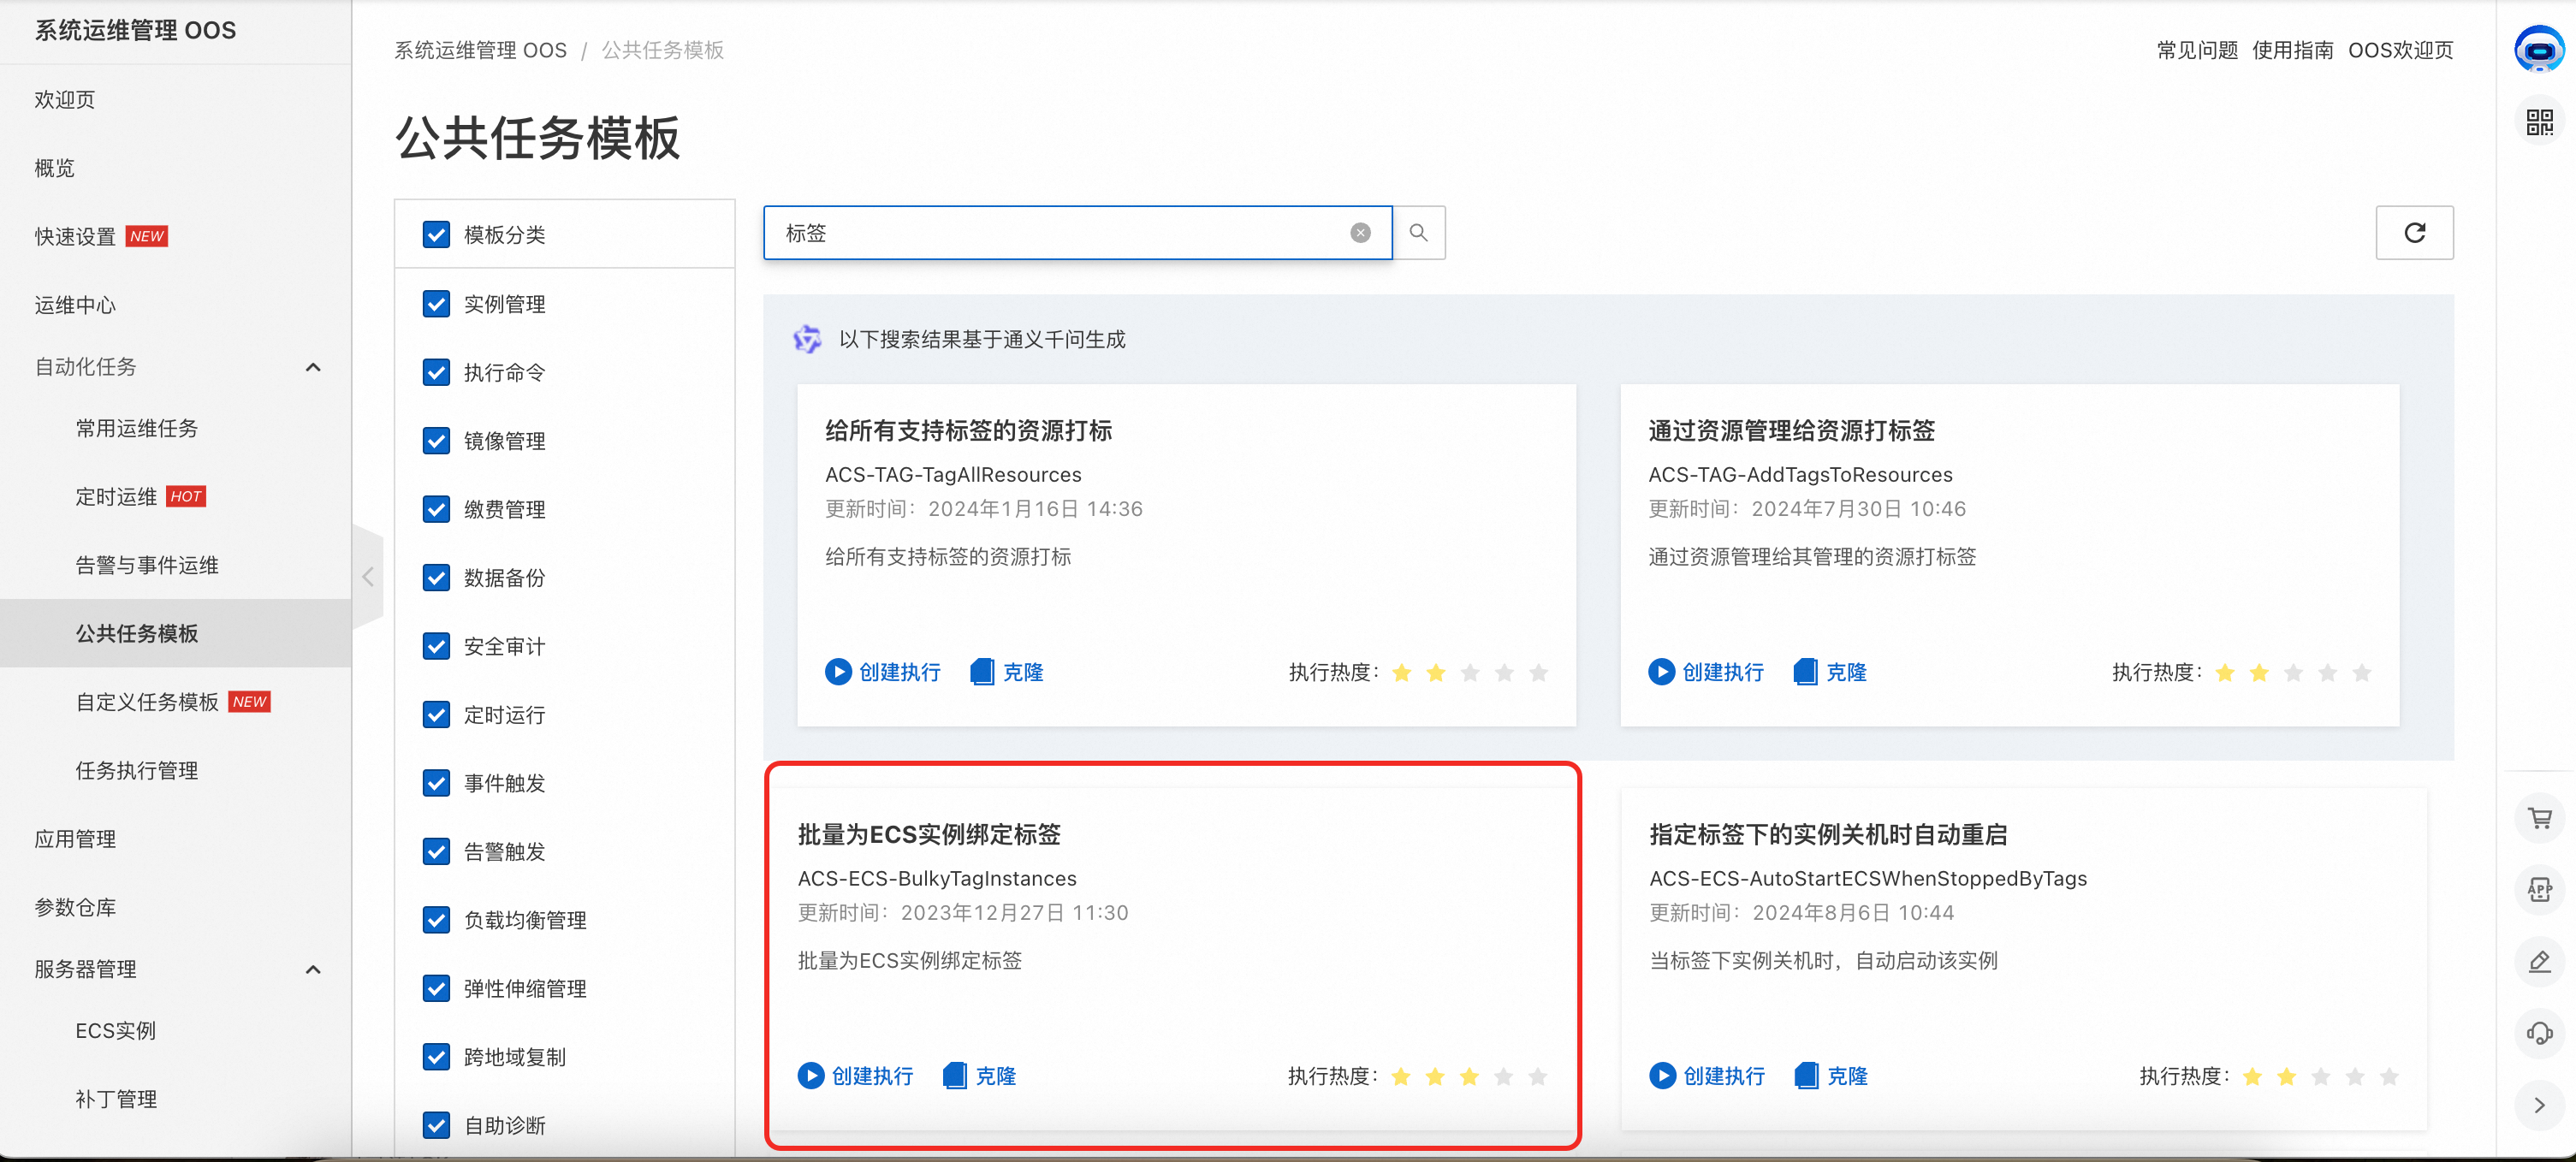Click the pencil feedback icon

pyautogui.click(x=2539, y=961)
